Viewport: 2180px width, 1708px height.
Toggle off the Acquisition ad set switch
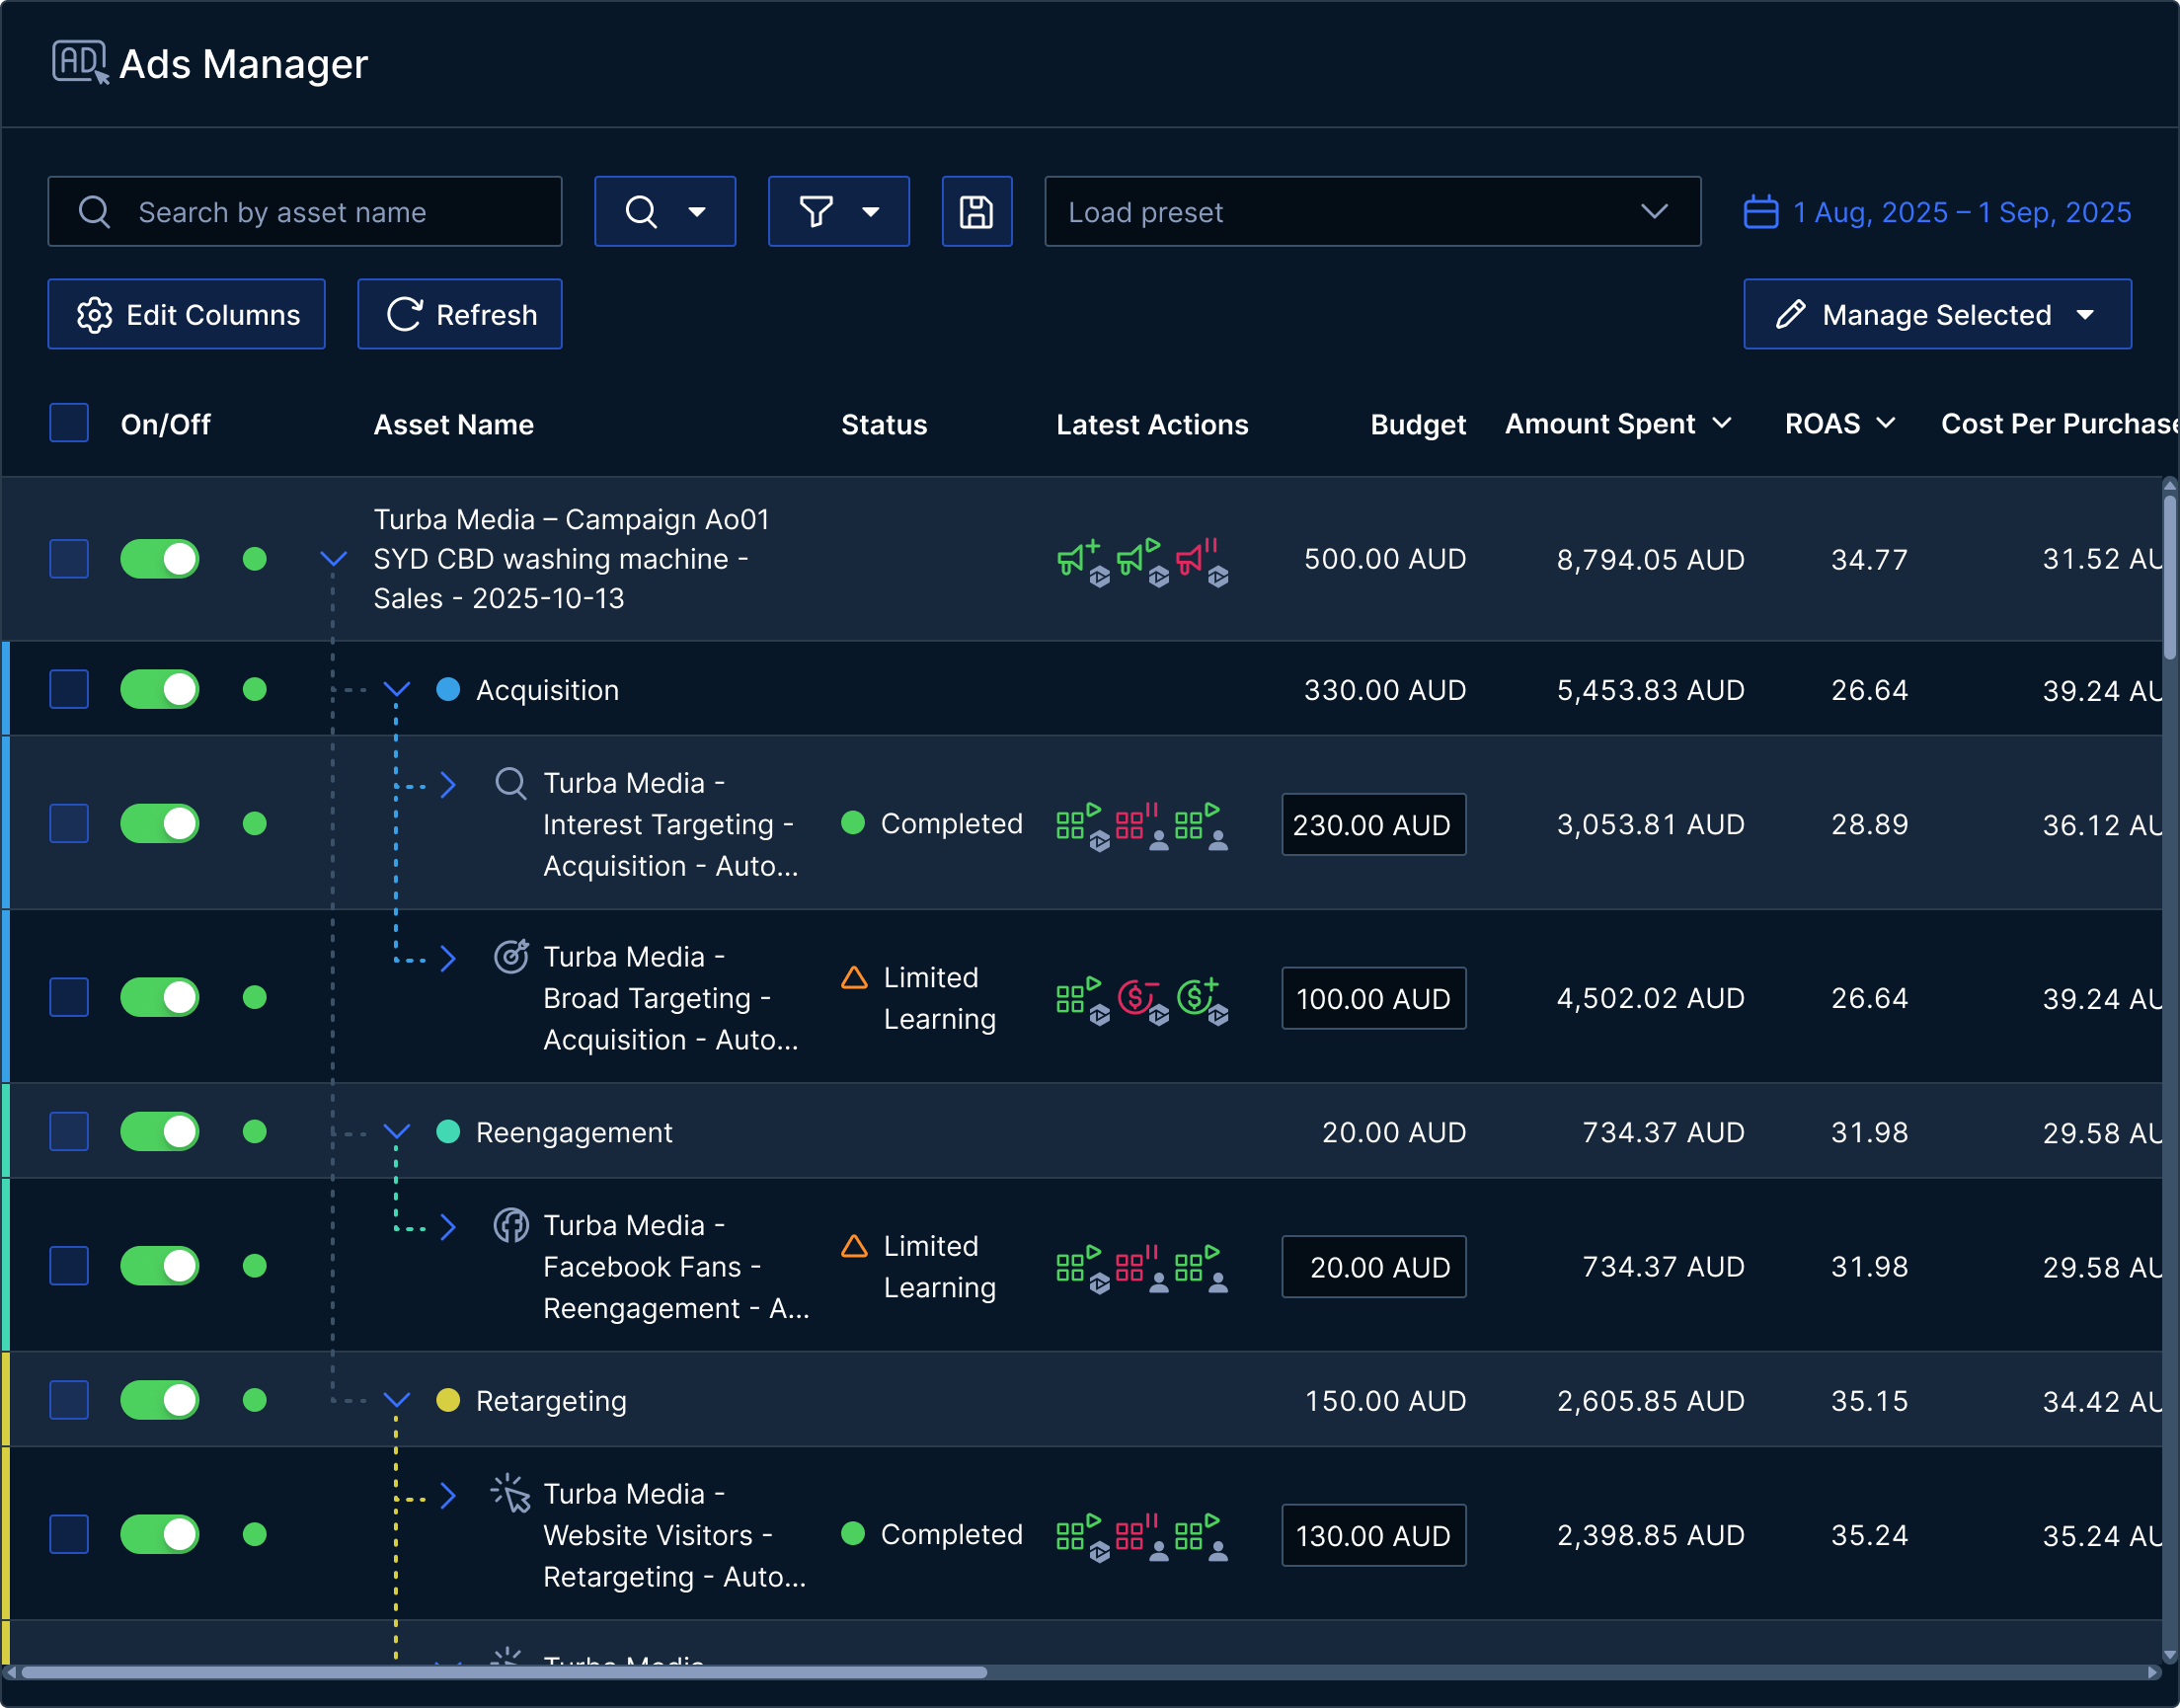pos(160,689)
